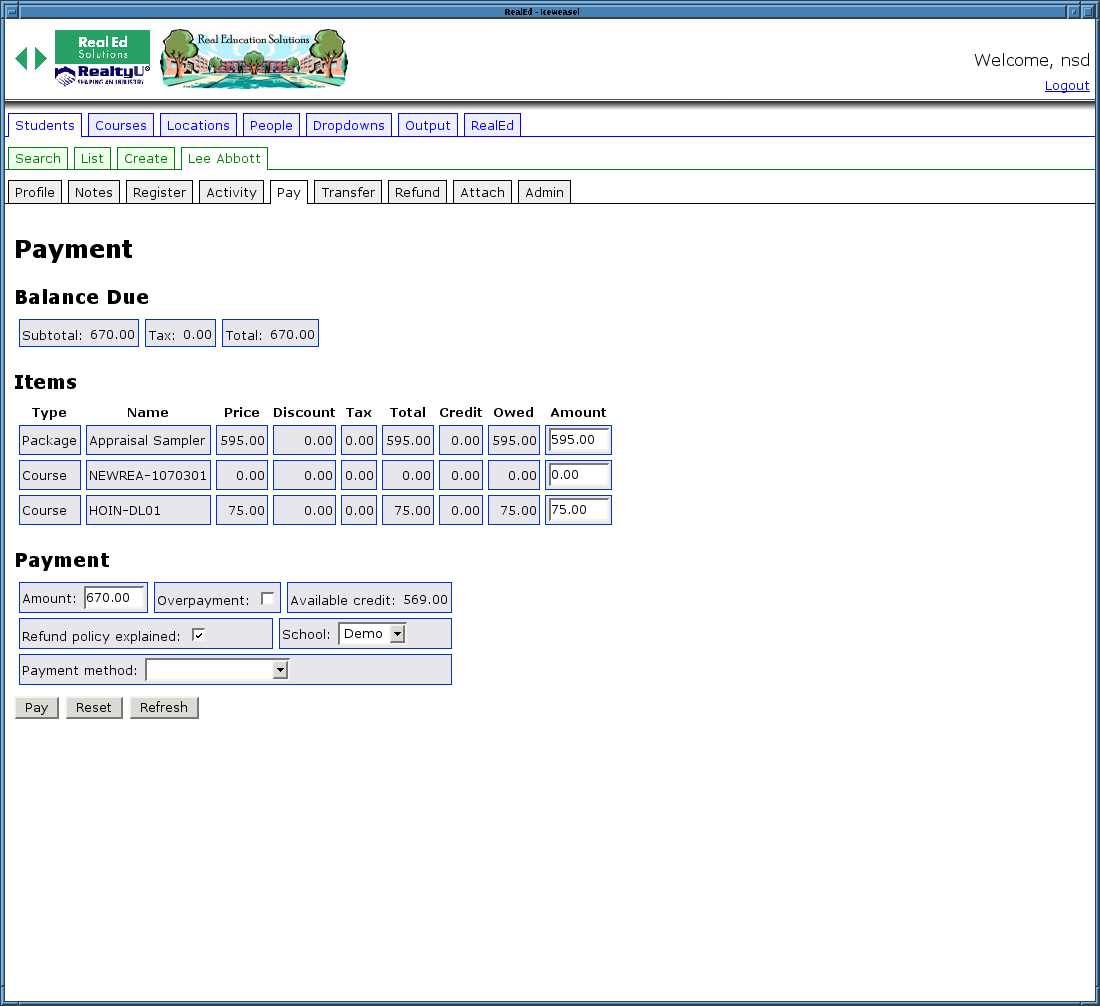Click the green back arrow icon

(x=21, y=59)
